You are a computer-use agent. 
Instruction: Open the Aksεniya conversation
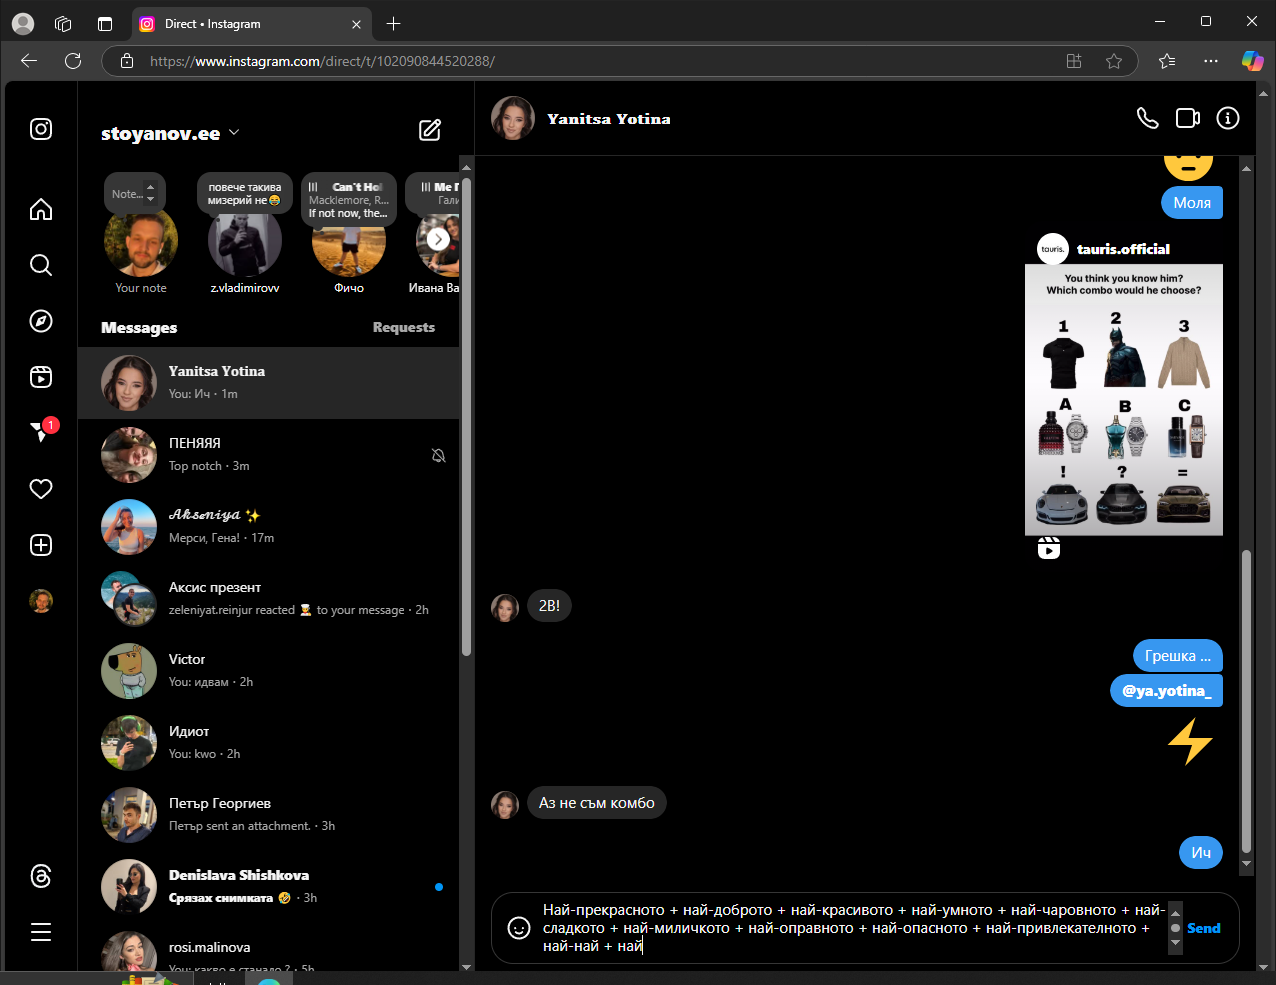268,526
